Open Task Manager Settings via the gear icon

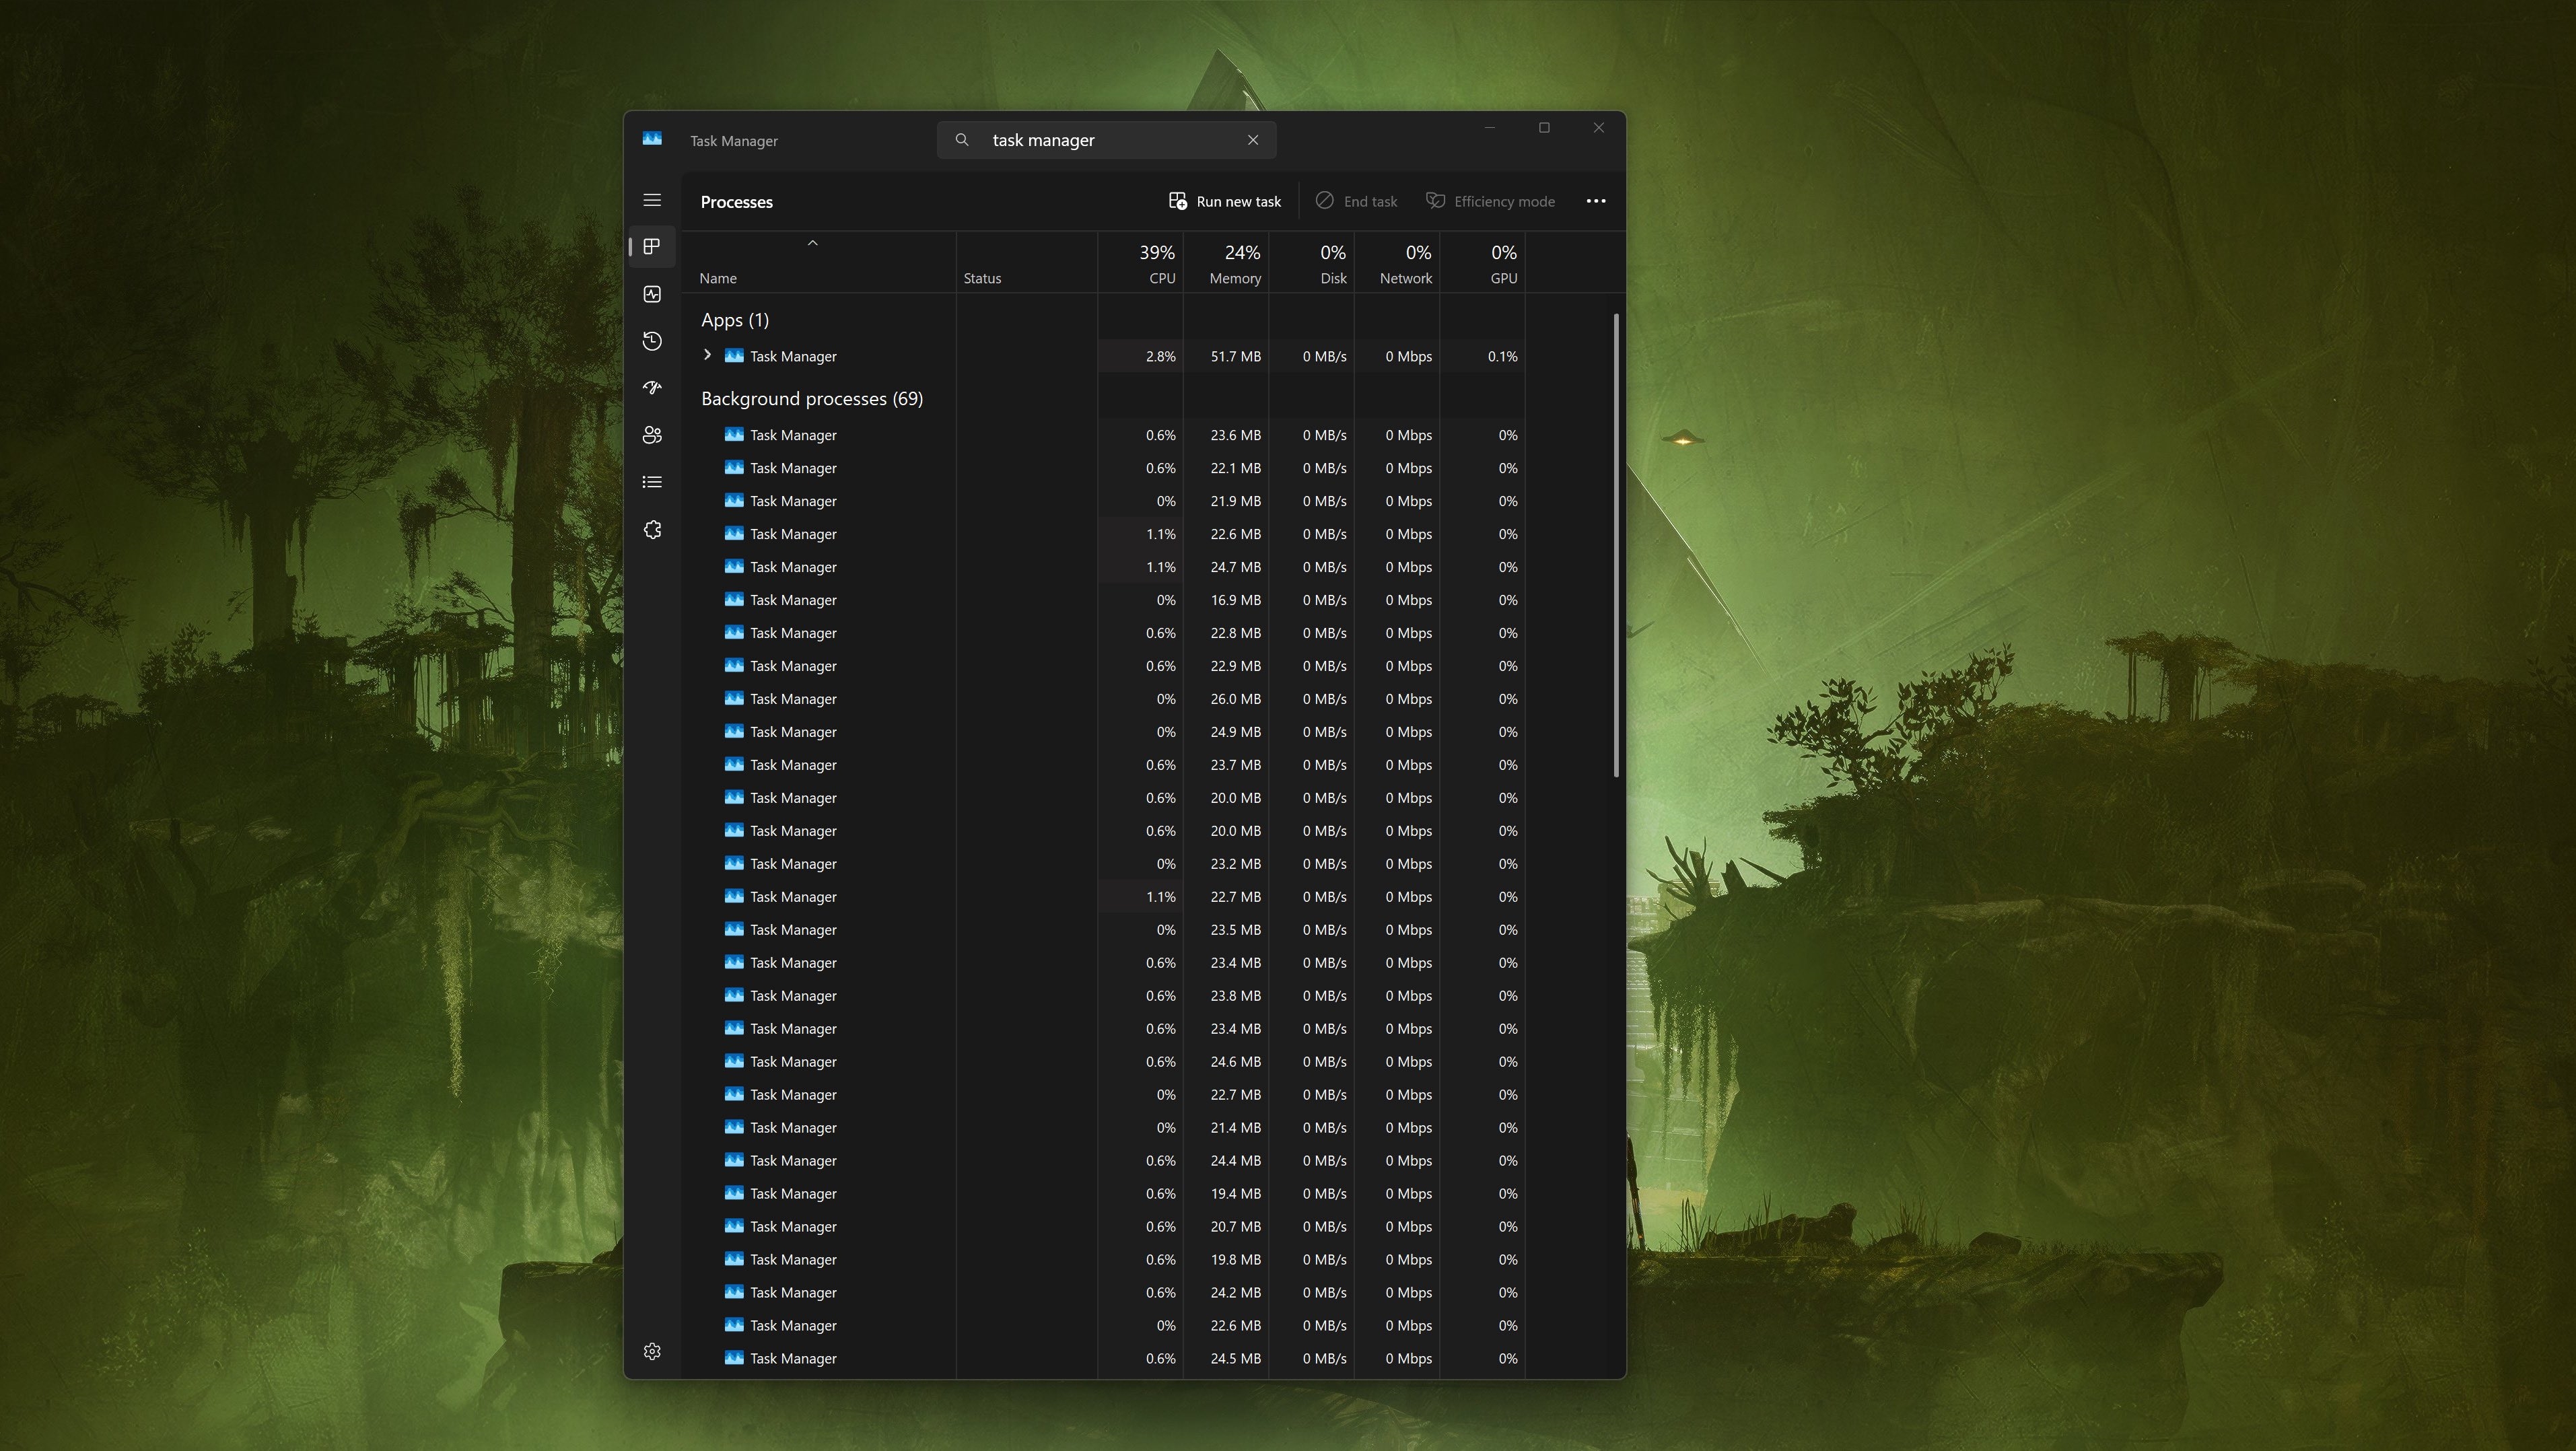coord(652,1351)
